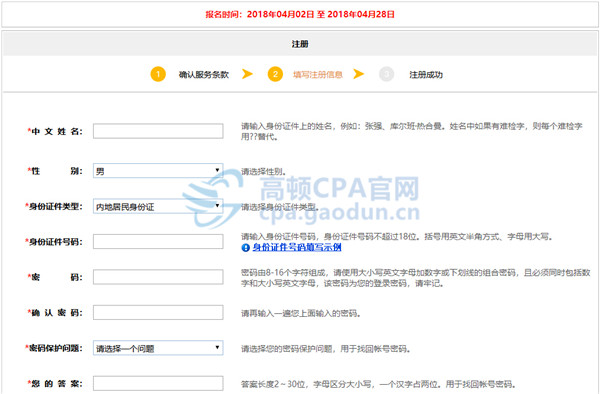Click the 确认密码 input field

click(158, 313)
